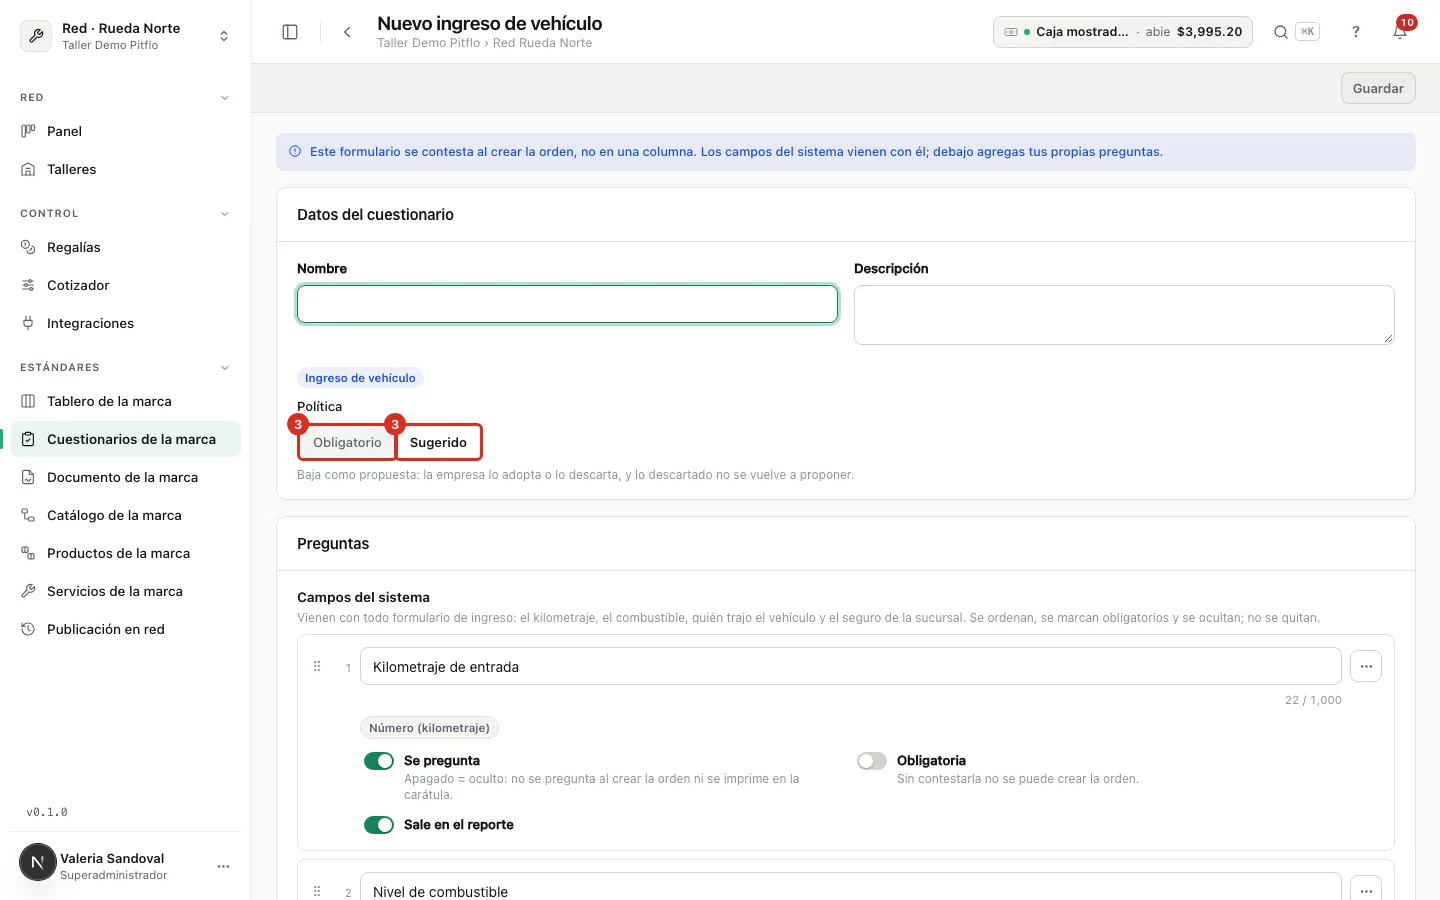Open Servicios de la marca

[x=126, y=591]
